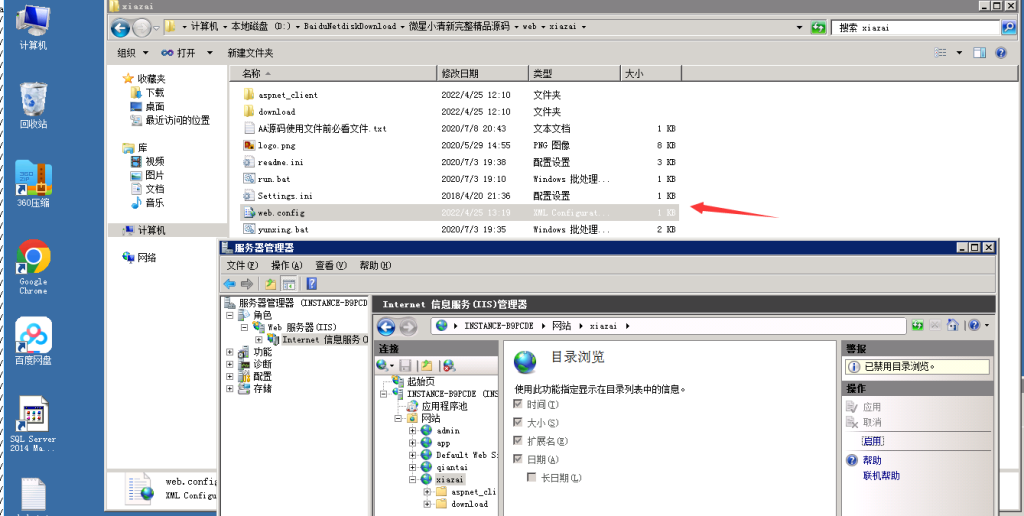The height and width of the screenshot is (516, 1024).
Task: Open the 文件(F) menu in Server Manager
Action: click(242, 265)
